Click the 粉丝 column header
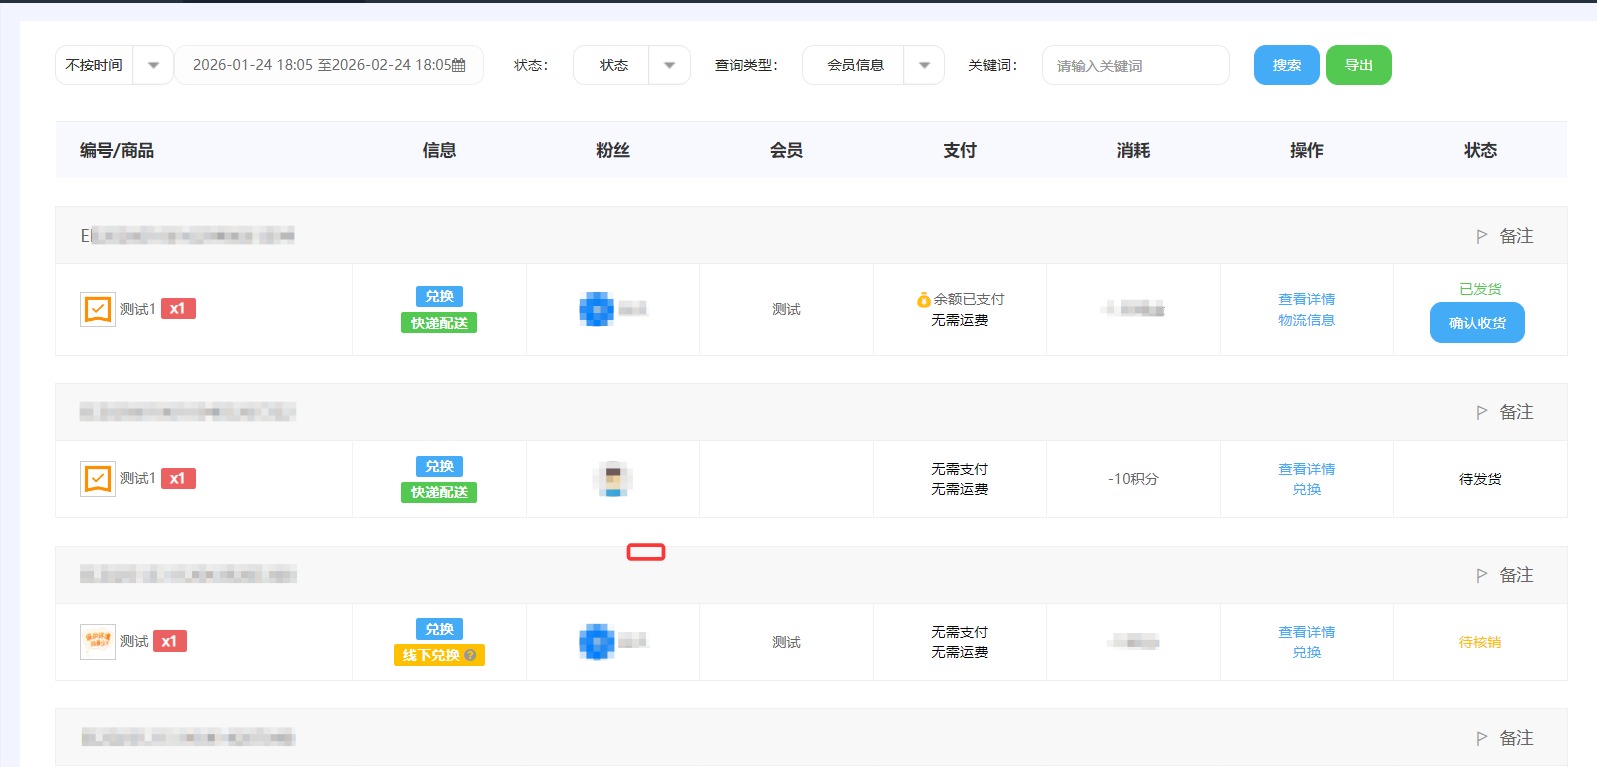 coord(613,150)
